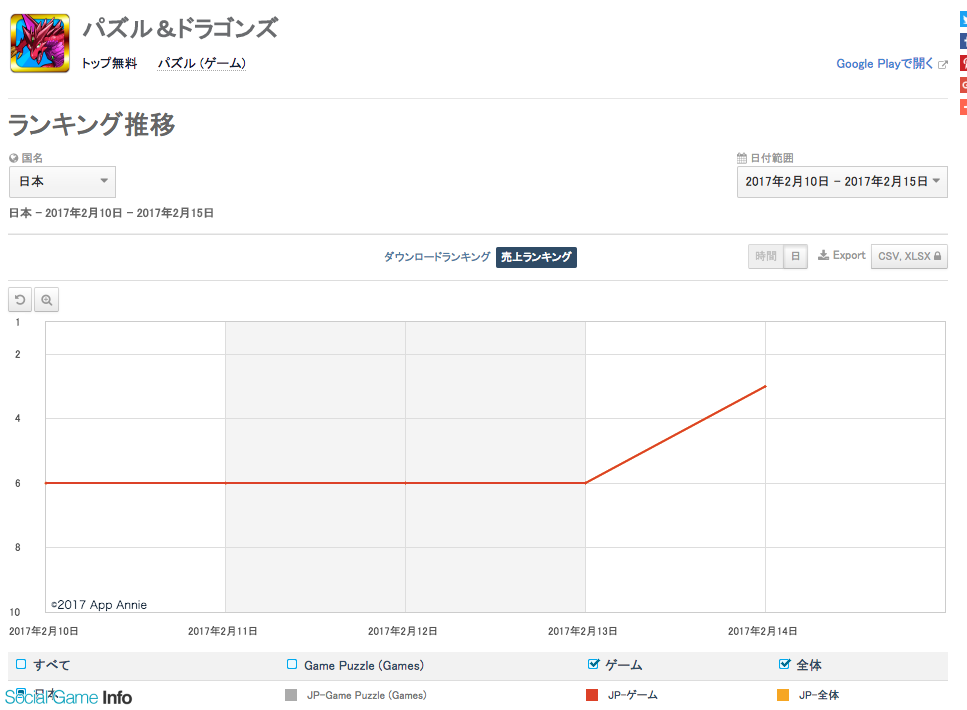This screenshot has height=710, width=967.
Task: Click the external-link icon beside Google Playで開く
Action: click(x=942, y=64)
